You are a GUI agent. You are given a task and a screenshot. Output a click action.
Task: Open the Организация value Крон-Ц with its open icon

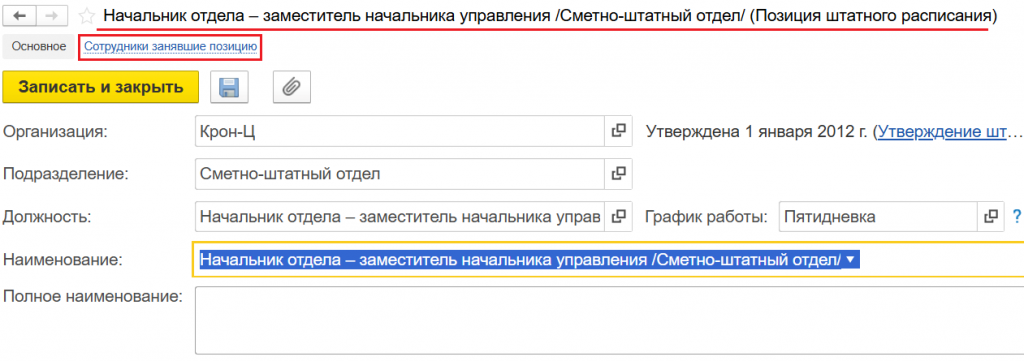point(618,131)
